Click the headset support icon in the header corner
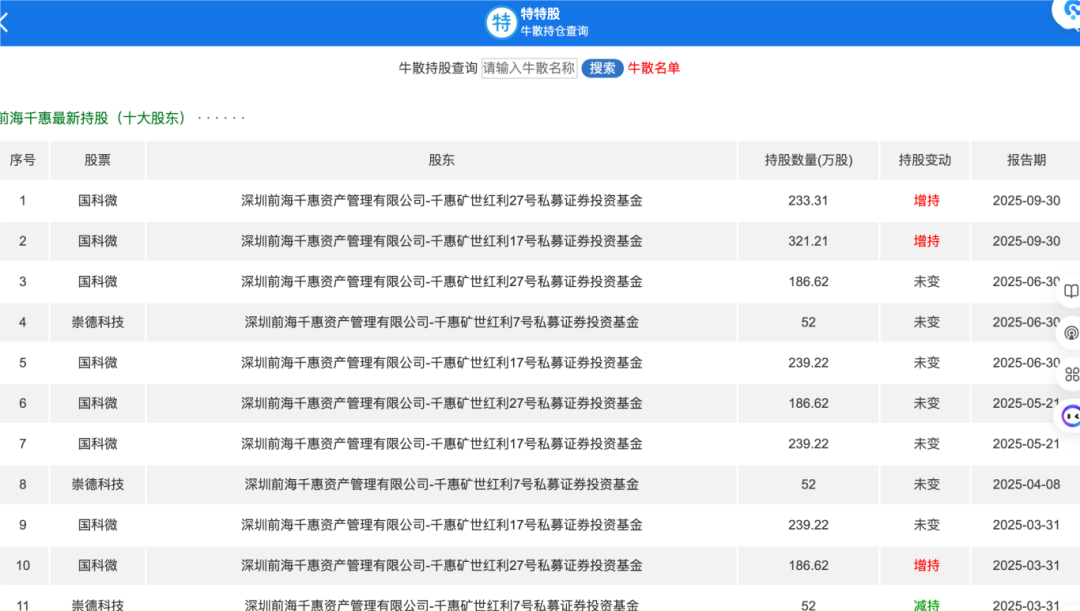1080x611 pixels. click(1070, 12)
